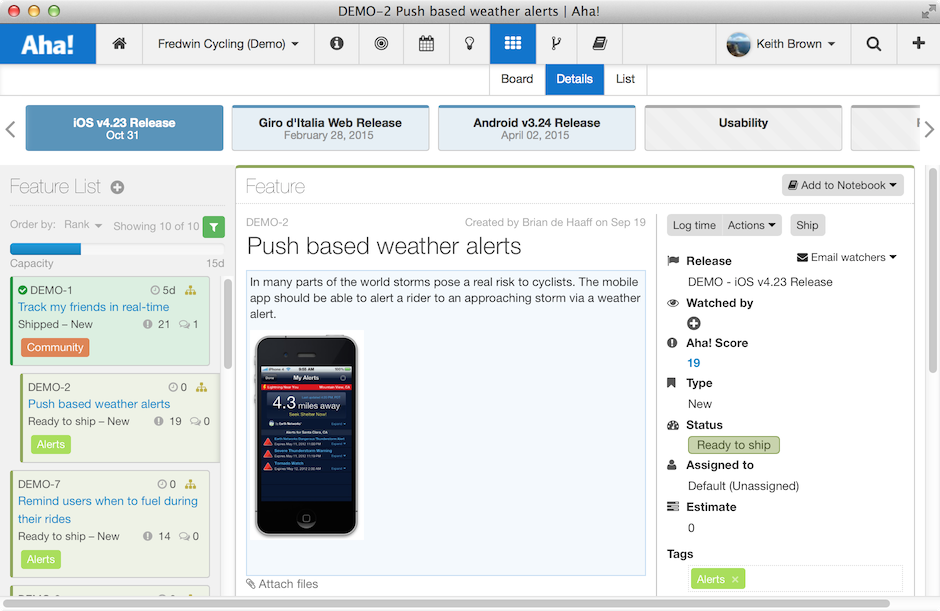
Task: Open the strategy target icon
Action: click(x=381, y=43)
